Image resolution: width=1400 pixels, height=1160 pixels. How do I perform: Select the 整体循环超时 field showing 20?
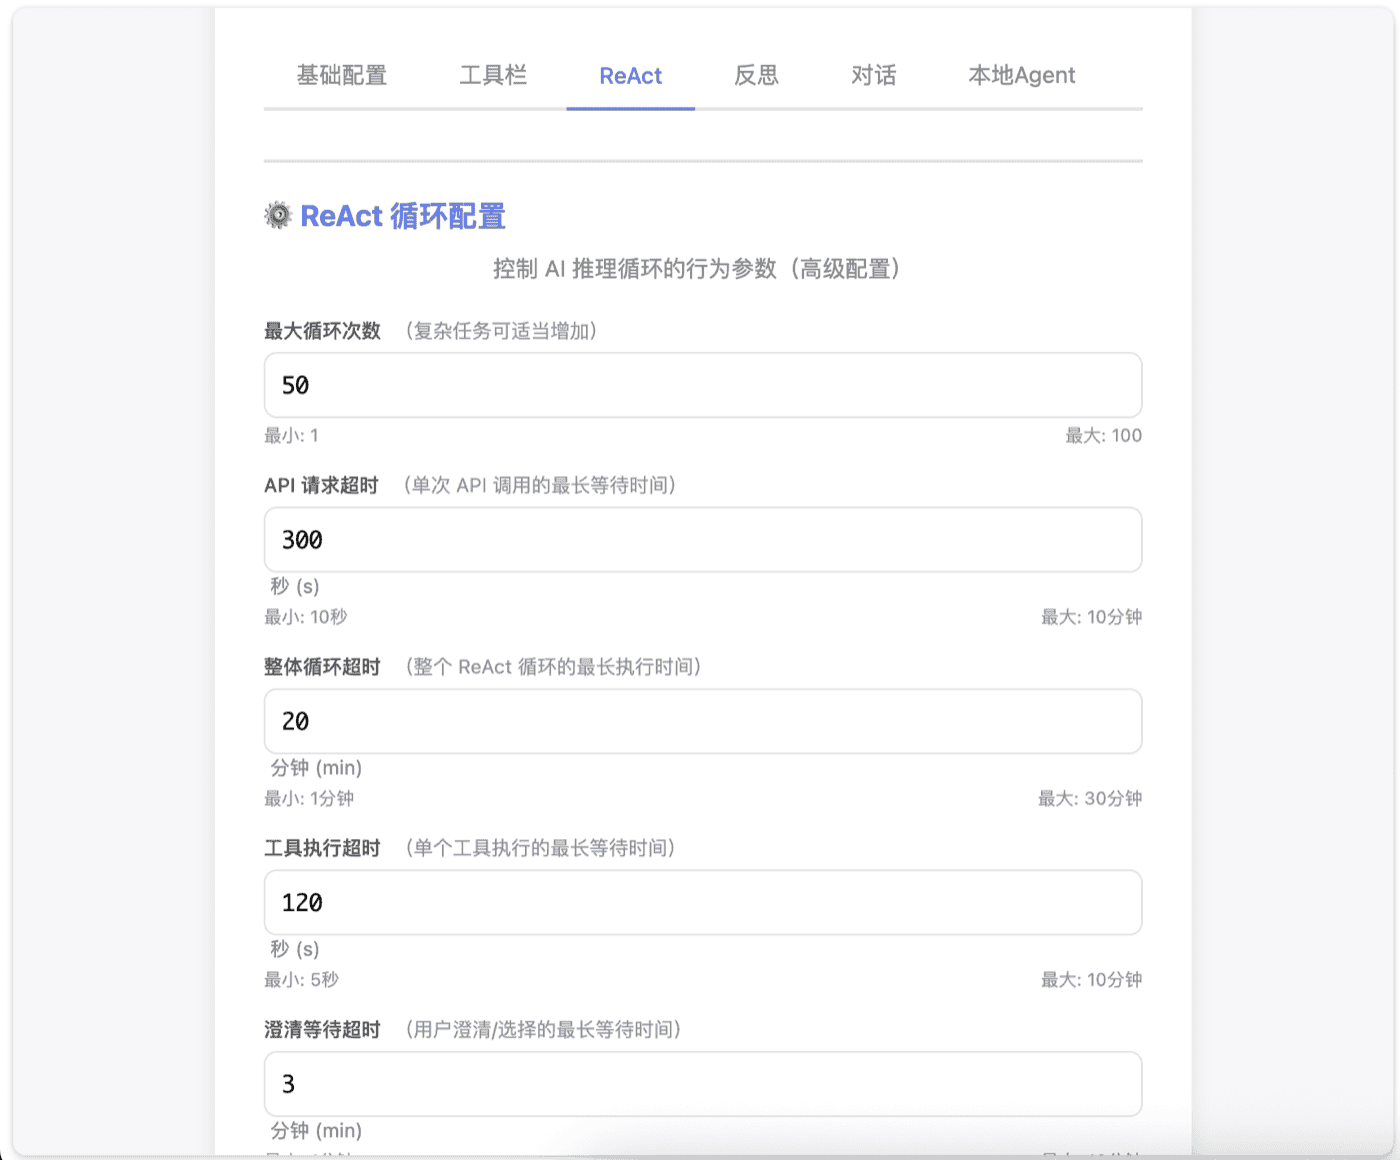point(703,721)
